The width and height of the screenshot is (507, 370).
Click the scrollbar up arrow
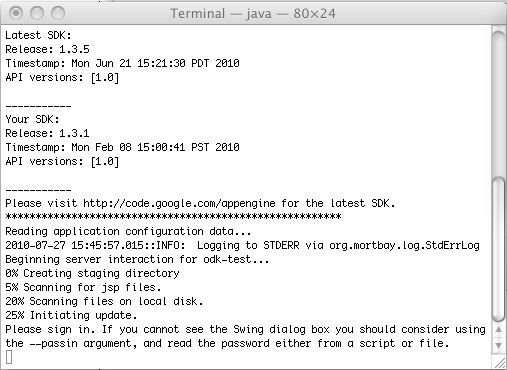499,330
